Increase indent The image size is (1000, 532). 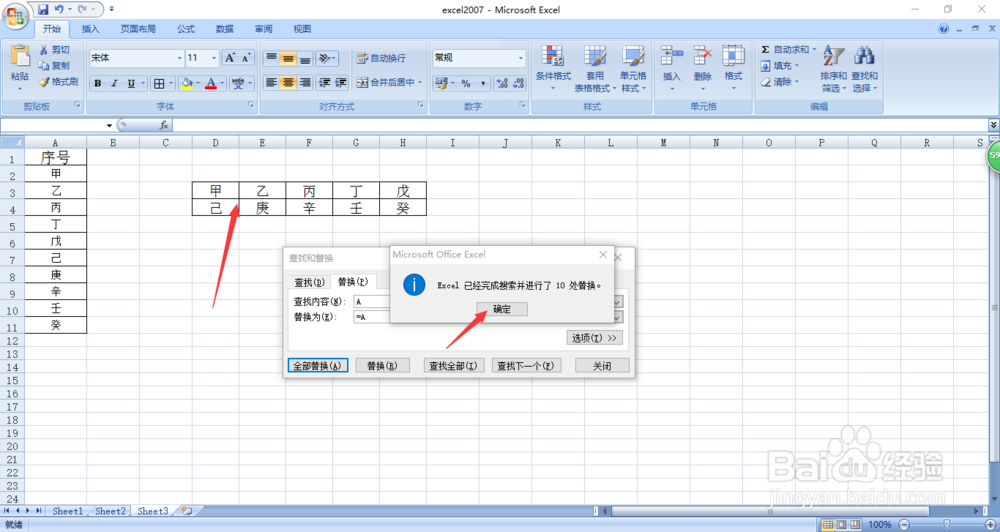click(x=341, y=83)
